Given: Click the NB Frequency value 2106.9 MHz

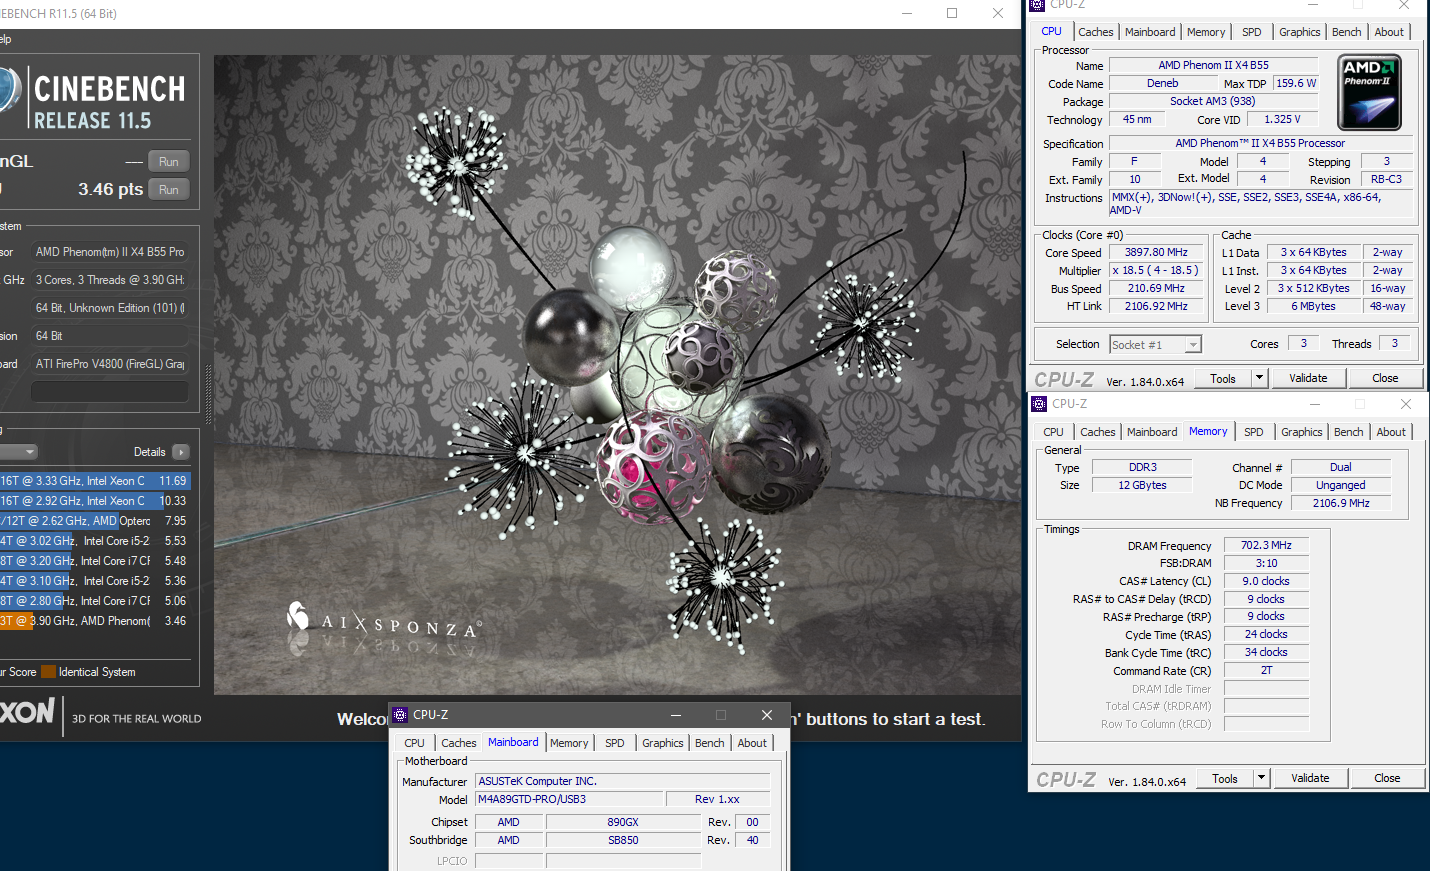Looking at the screenshot, I should (1340, 503).
